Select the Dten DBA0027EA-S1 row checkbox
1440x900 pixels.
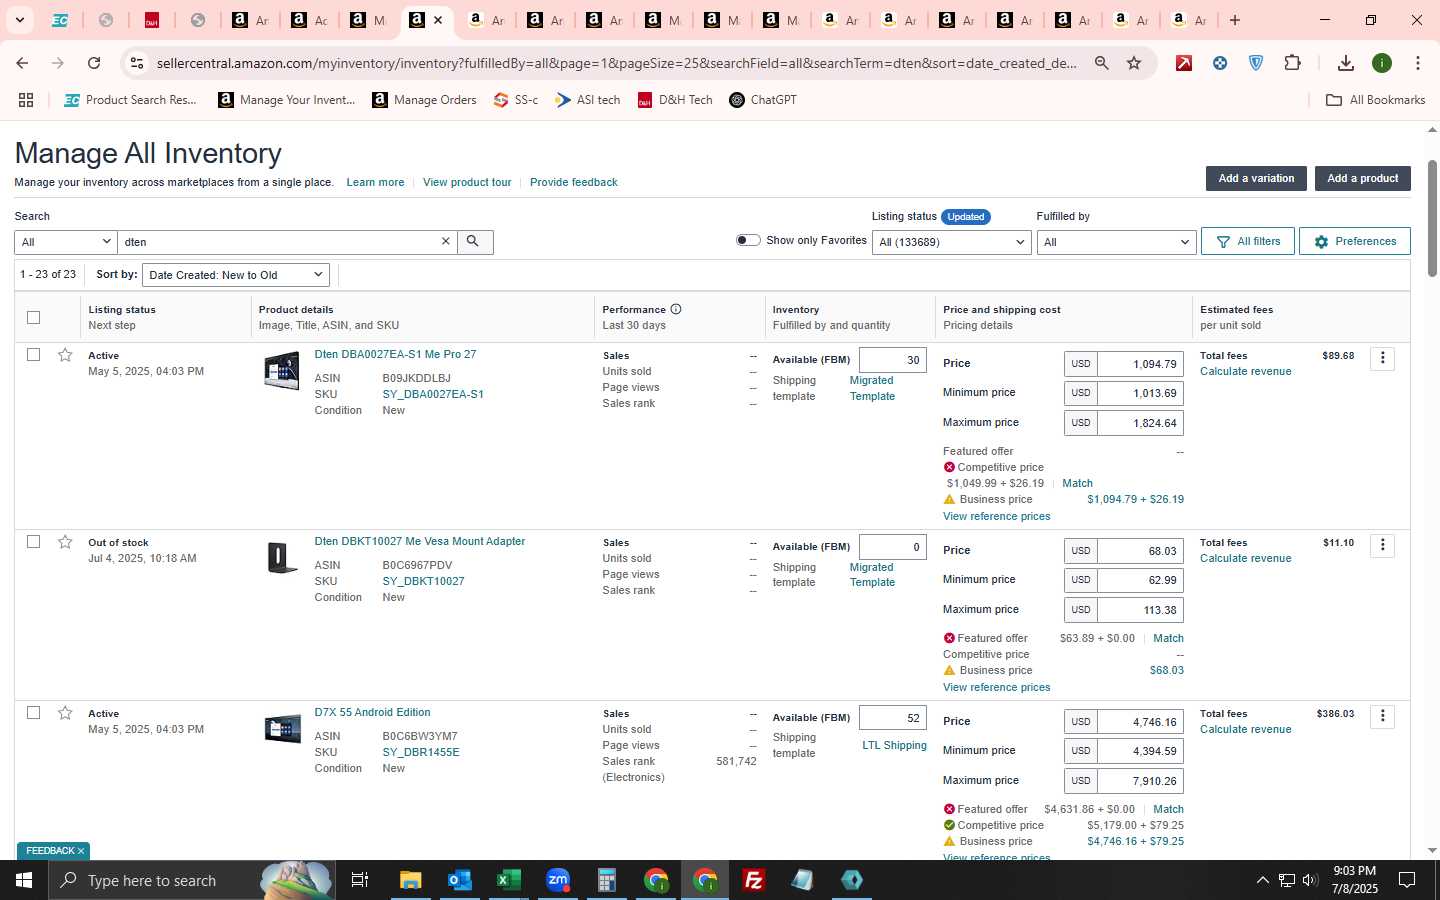click(x=33, y=355)
